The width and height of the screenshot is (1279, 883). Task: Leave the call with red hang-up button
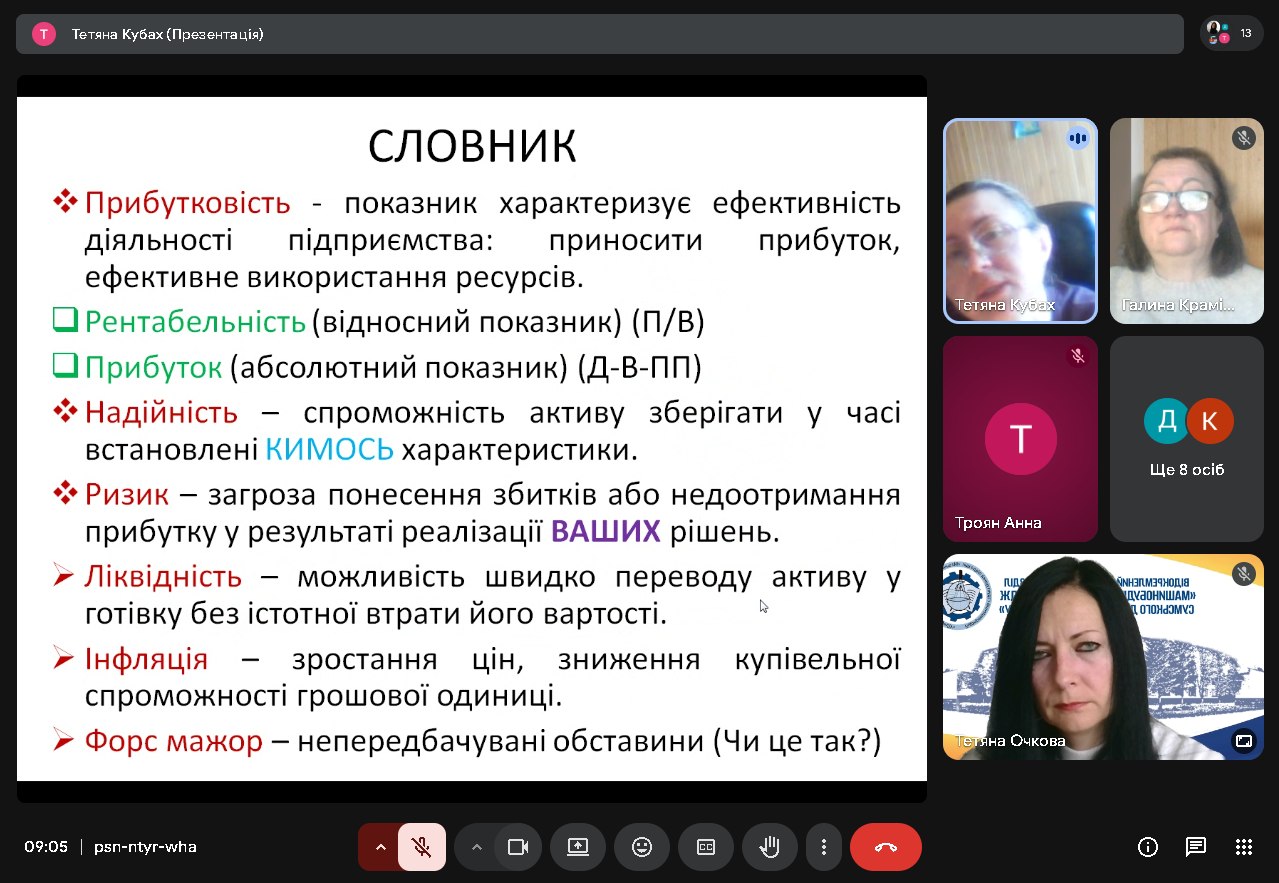(885, 847)
